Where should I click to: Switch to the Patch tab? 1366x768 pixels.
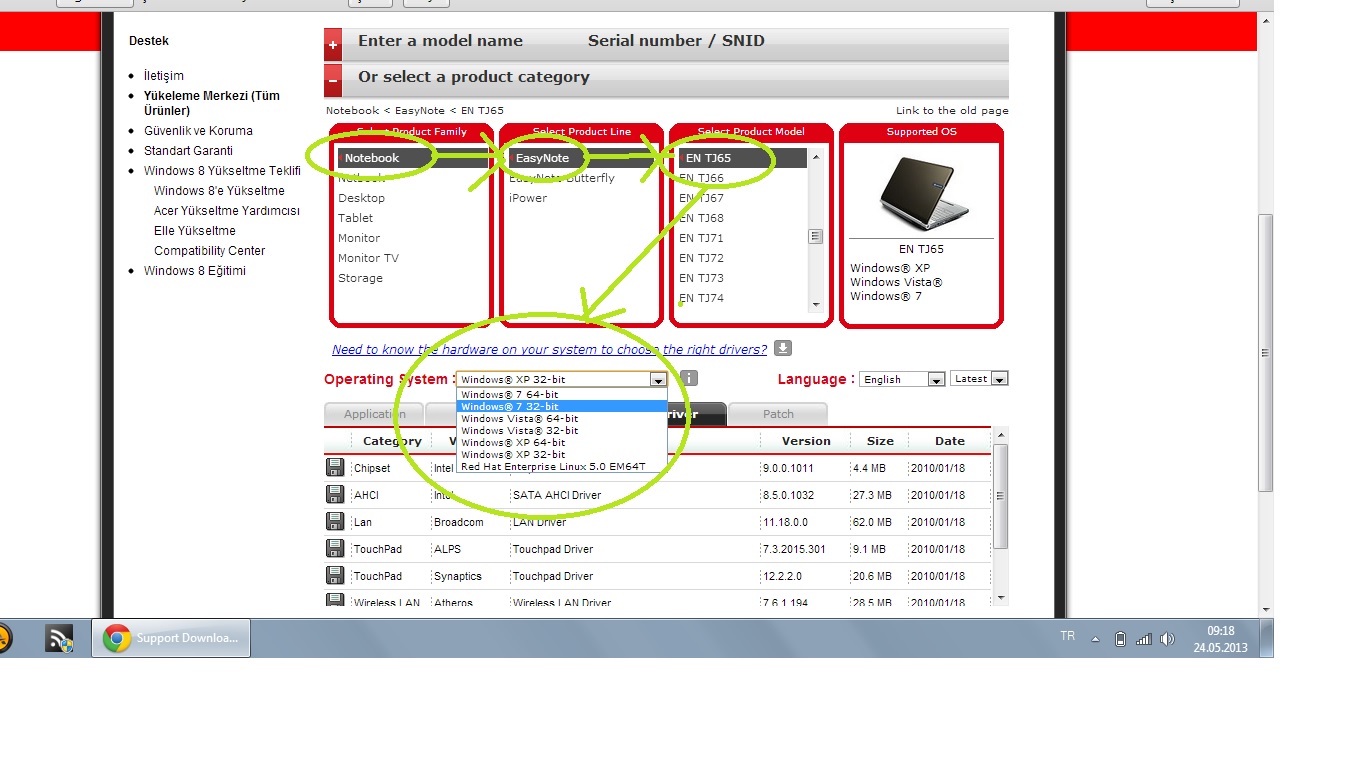click(778, 414)
